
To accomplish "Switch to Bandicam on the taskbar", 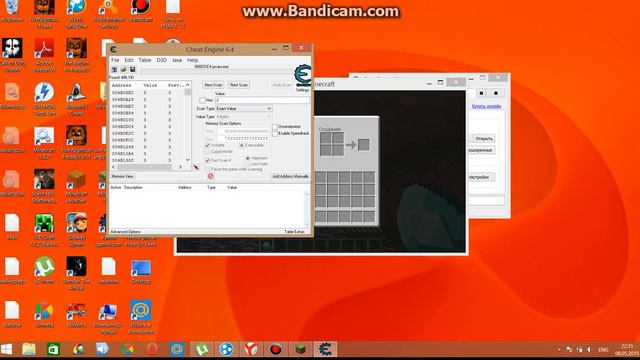I will point(276,349).
